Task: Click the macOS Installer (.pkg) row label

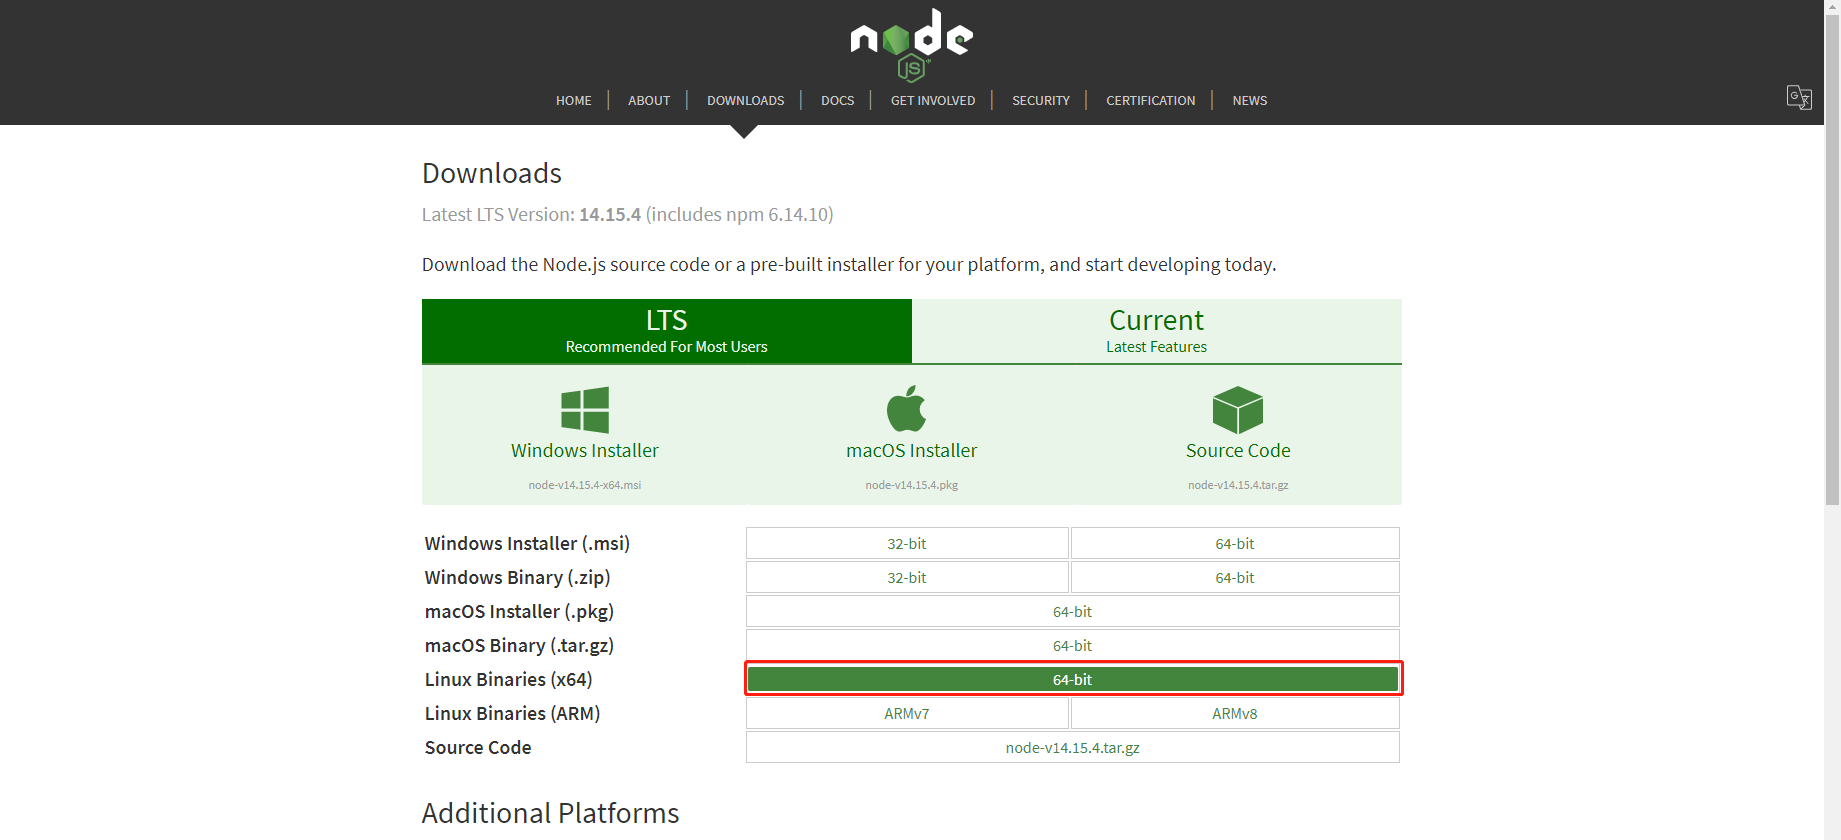Action: [519, 611]
